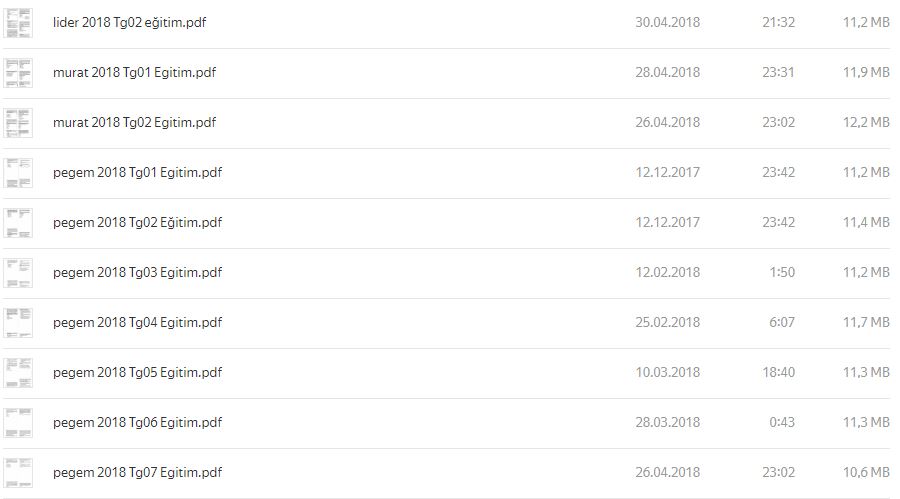Screen dimensions: 900x499
Task: Select file name murat 2018 Tg02 Egitim.pdf
Action: click(134, 122)
